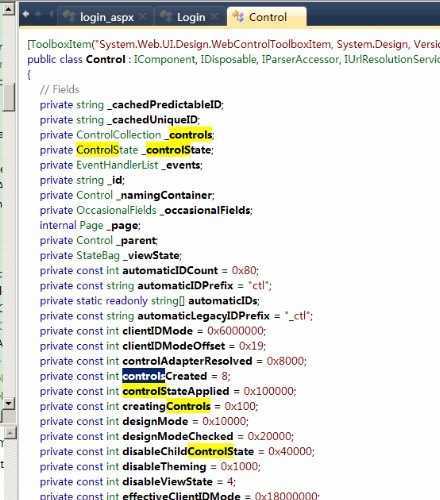Select the _namingContainer field

point(164,195)
